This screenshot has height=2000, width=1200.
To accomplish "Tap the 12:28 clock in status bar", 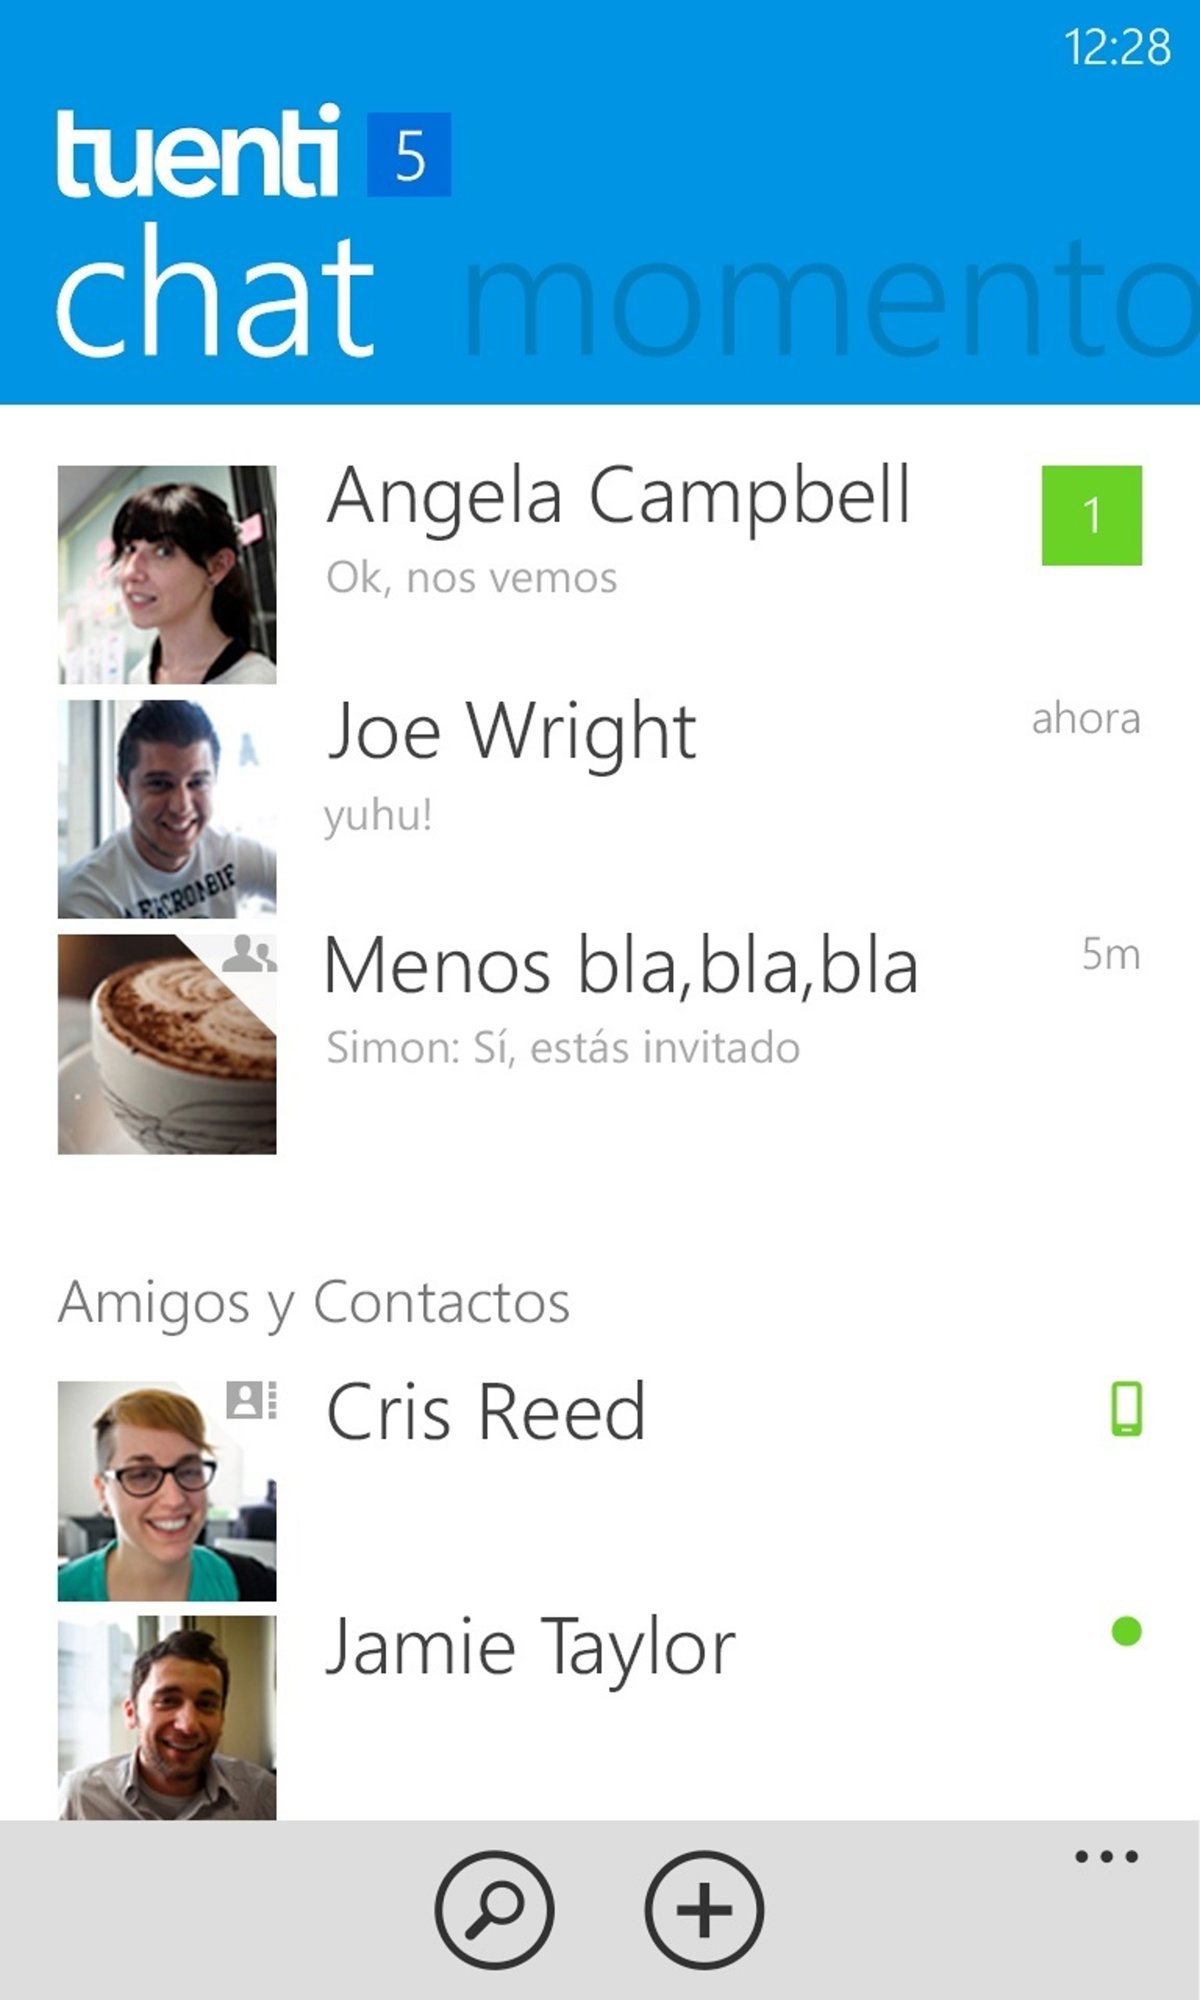I will click(x=1117, y=47).
